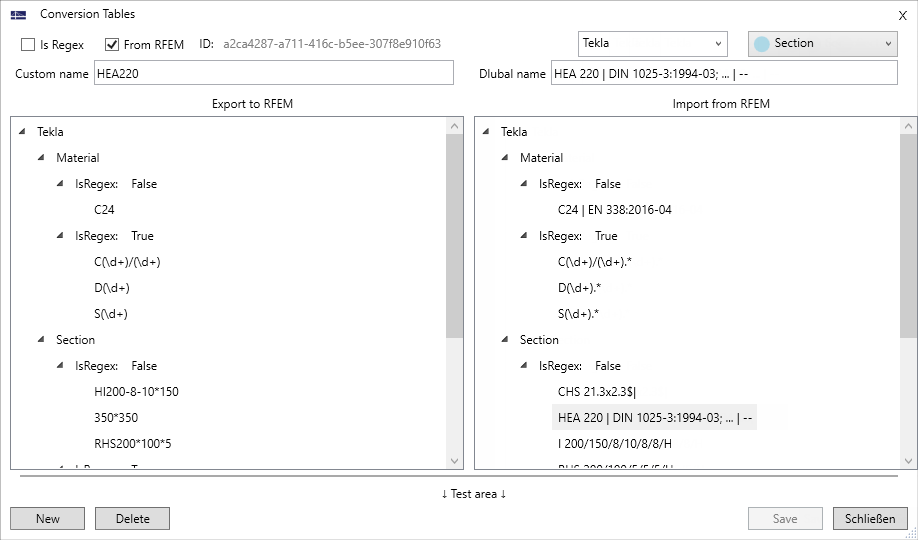Viewport: 918px width, 540px height.
Task: Open the Section type dropdown
Action: (822, 44)
